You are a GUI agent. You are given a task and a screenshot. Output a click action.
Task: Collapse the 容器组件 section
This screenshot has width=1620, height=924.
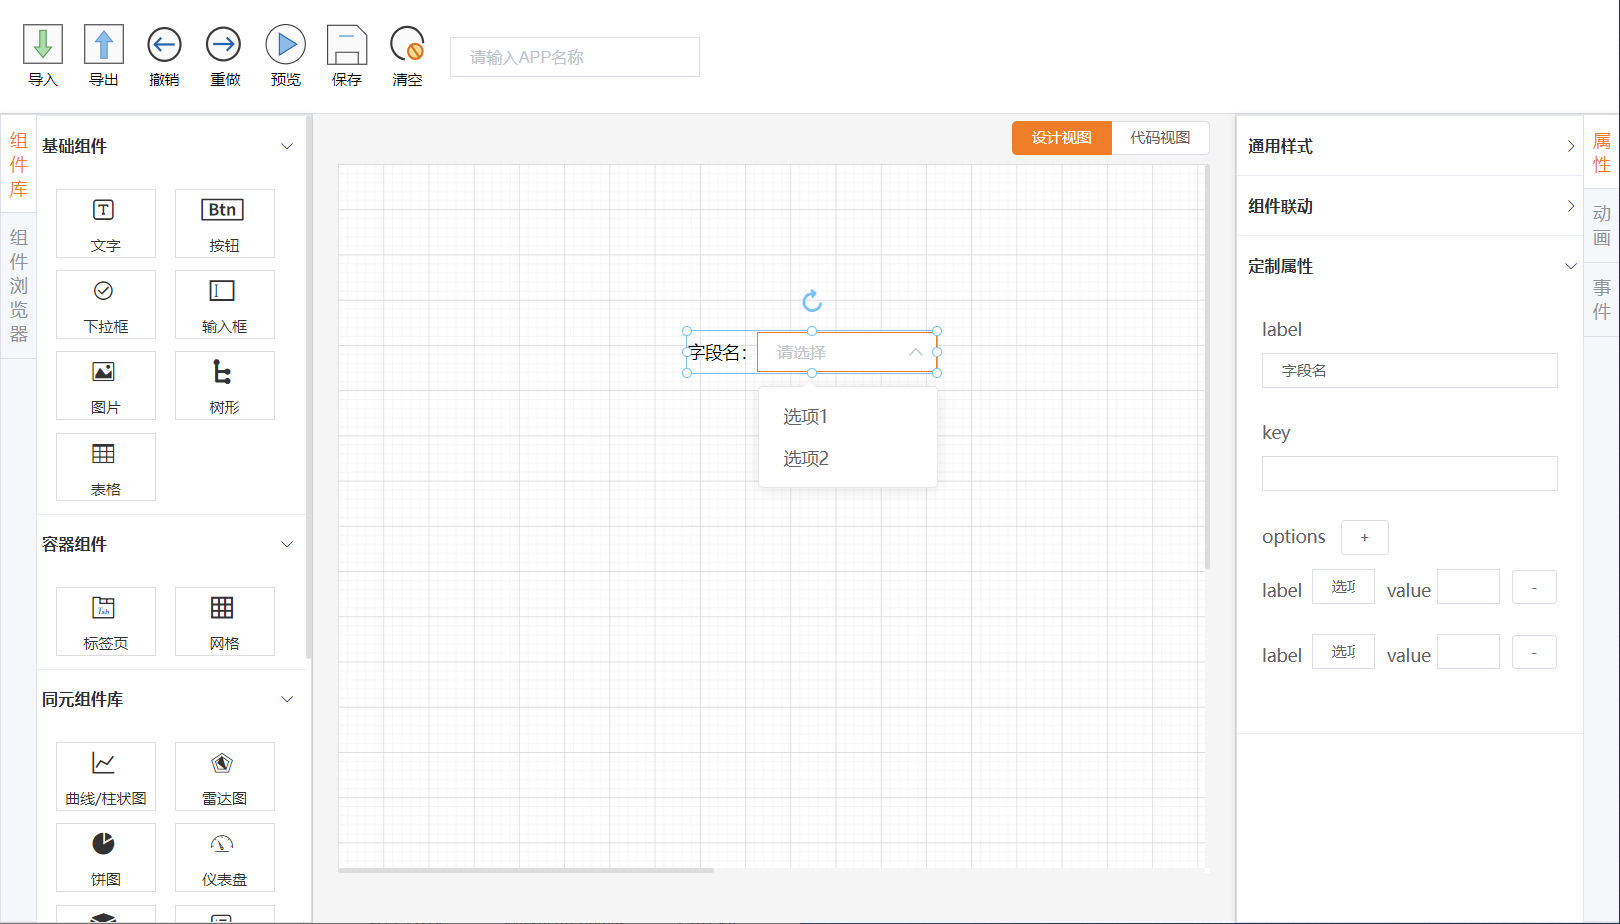coord(287,544)
